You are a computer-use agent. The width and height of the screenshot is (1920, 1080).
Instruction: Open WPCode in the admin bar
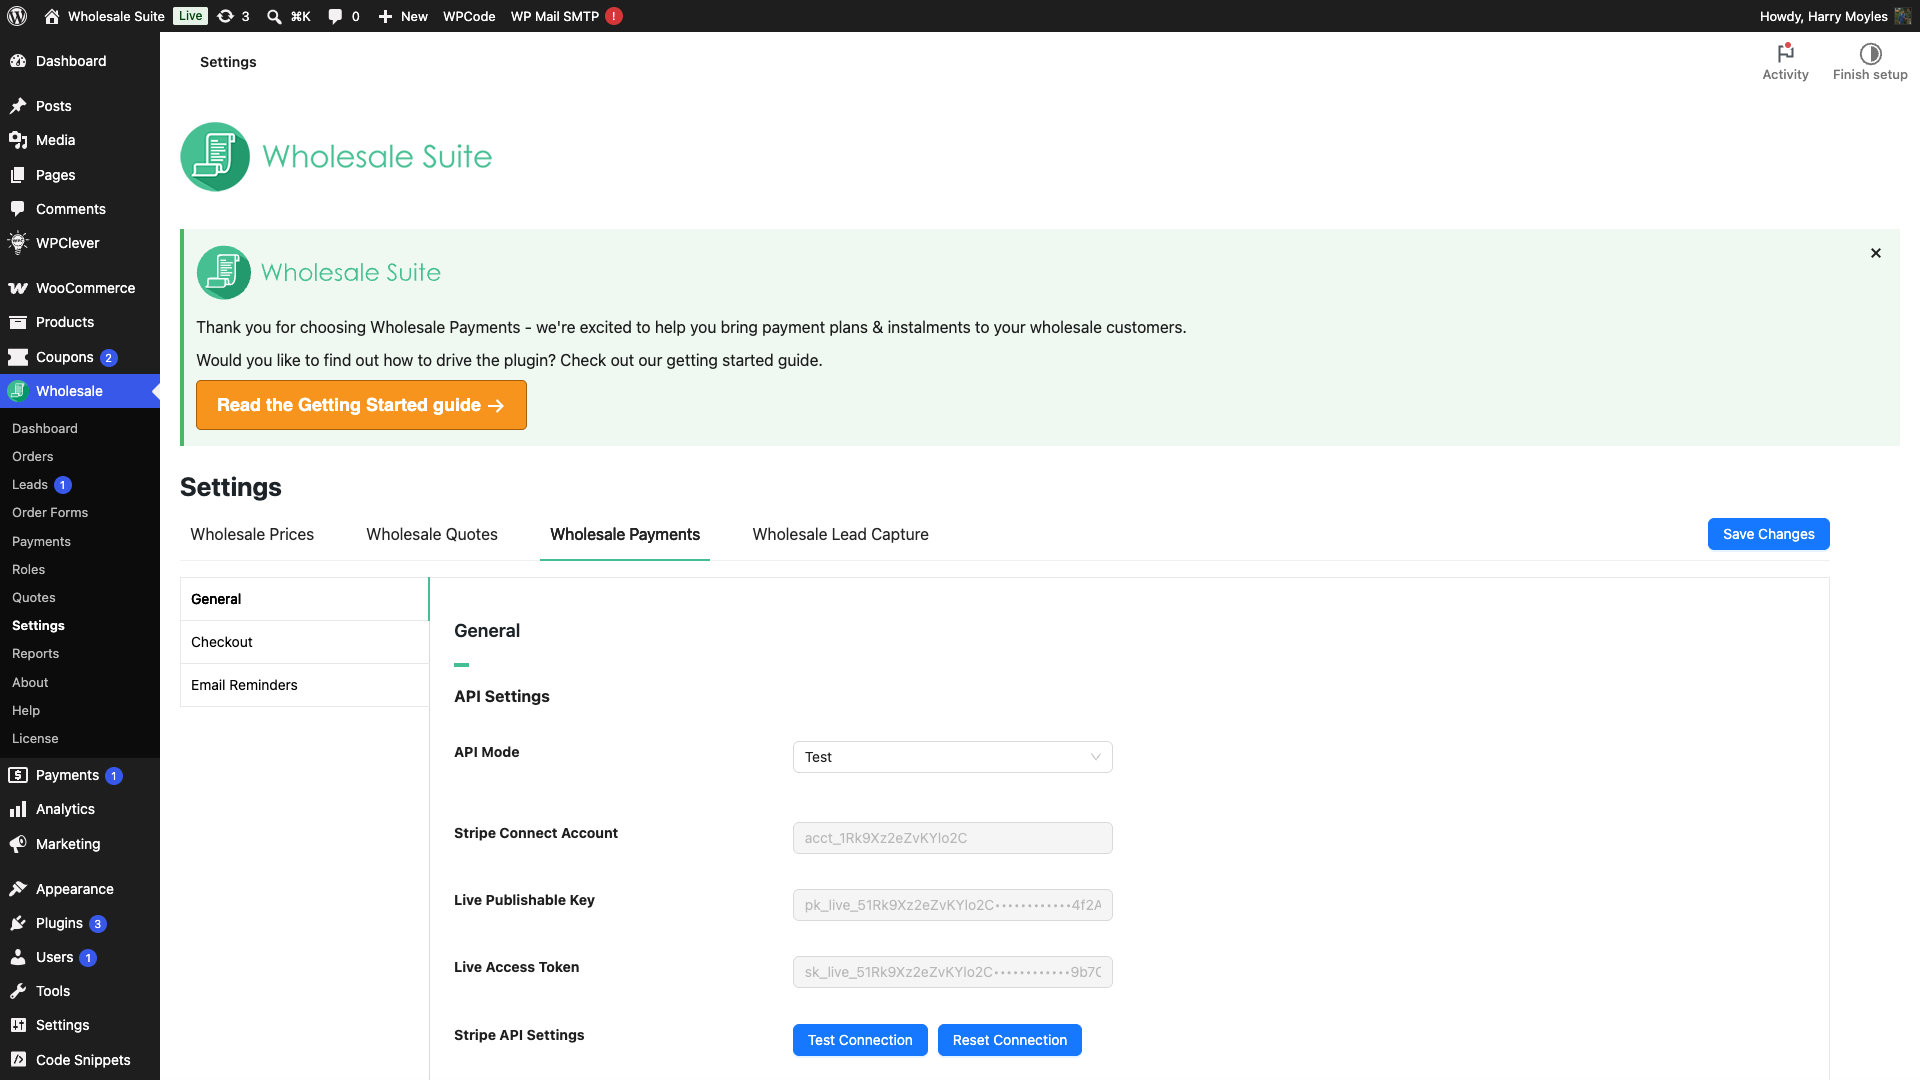pos(469,16)
